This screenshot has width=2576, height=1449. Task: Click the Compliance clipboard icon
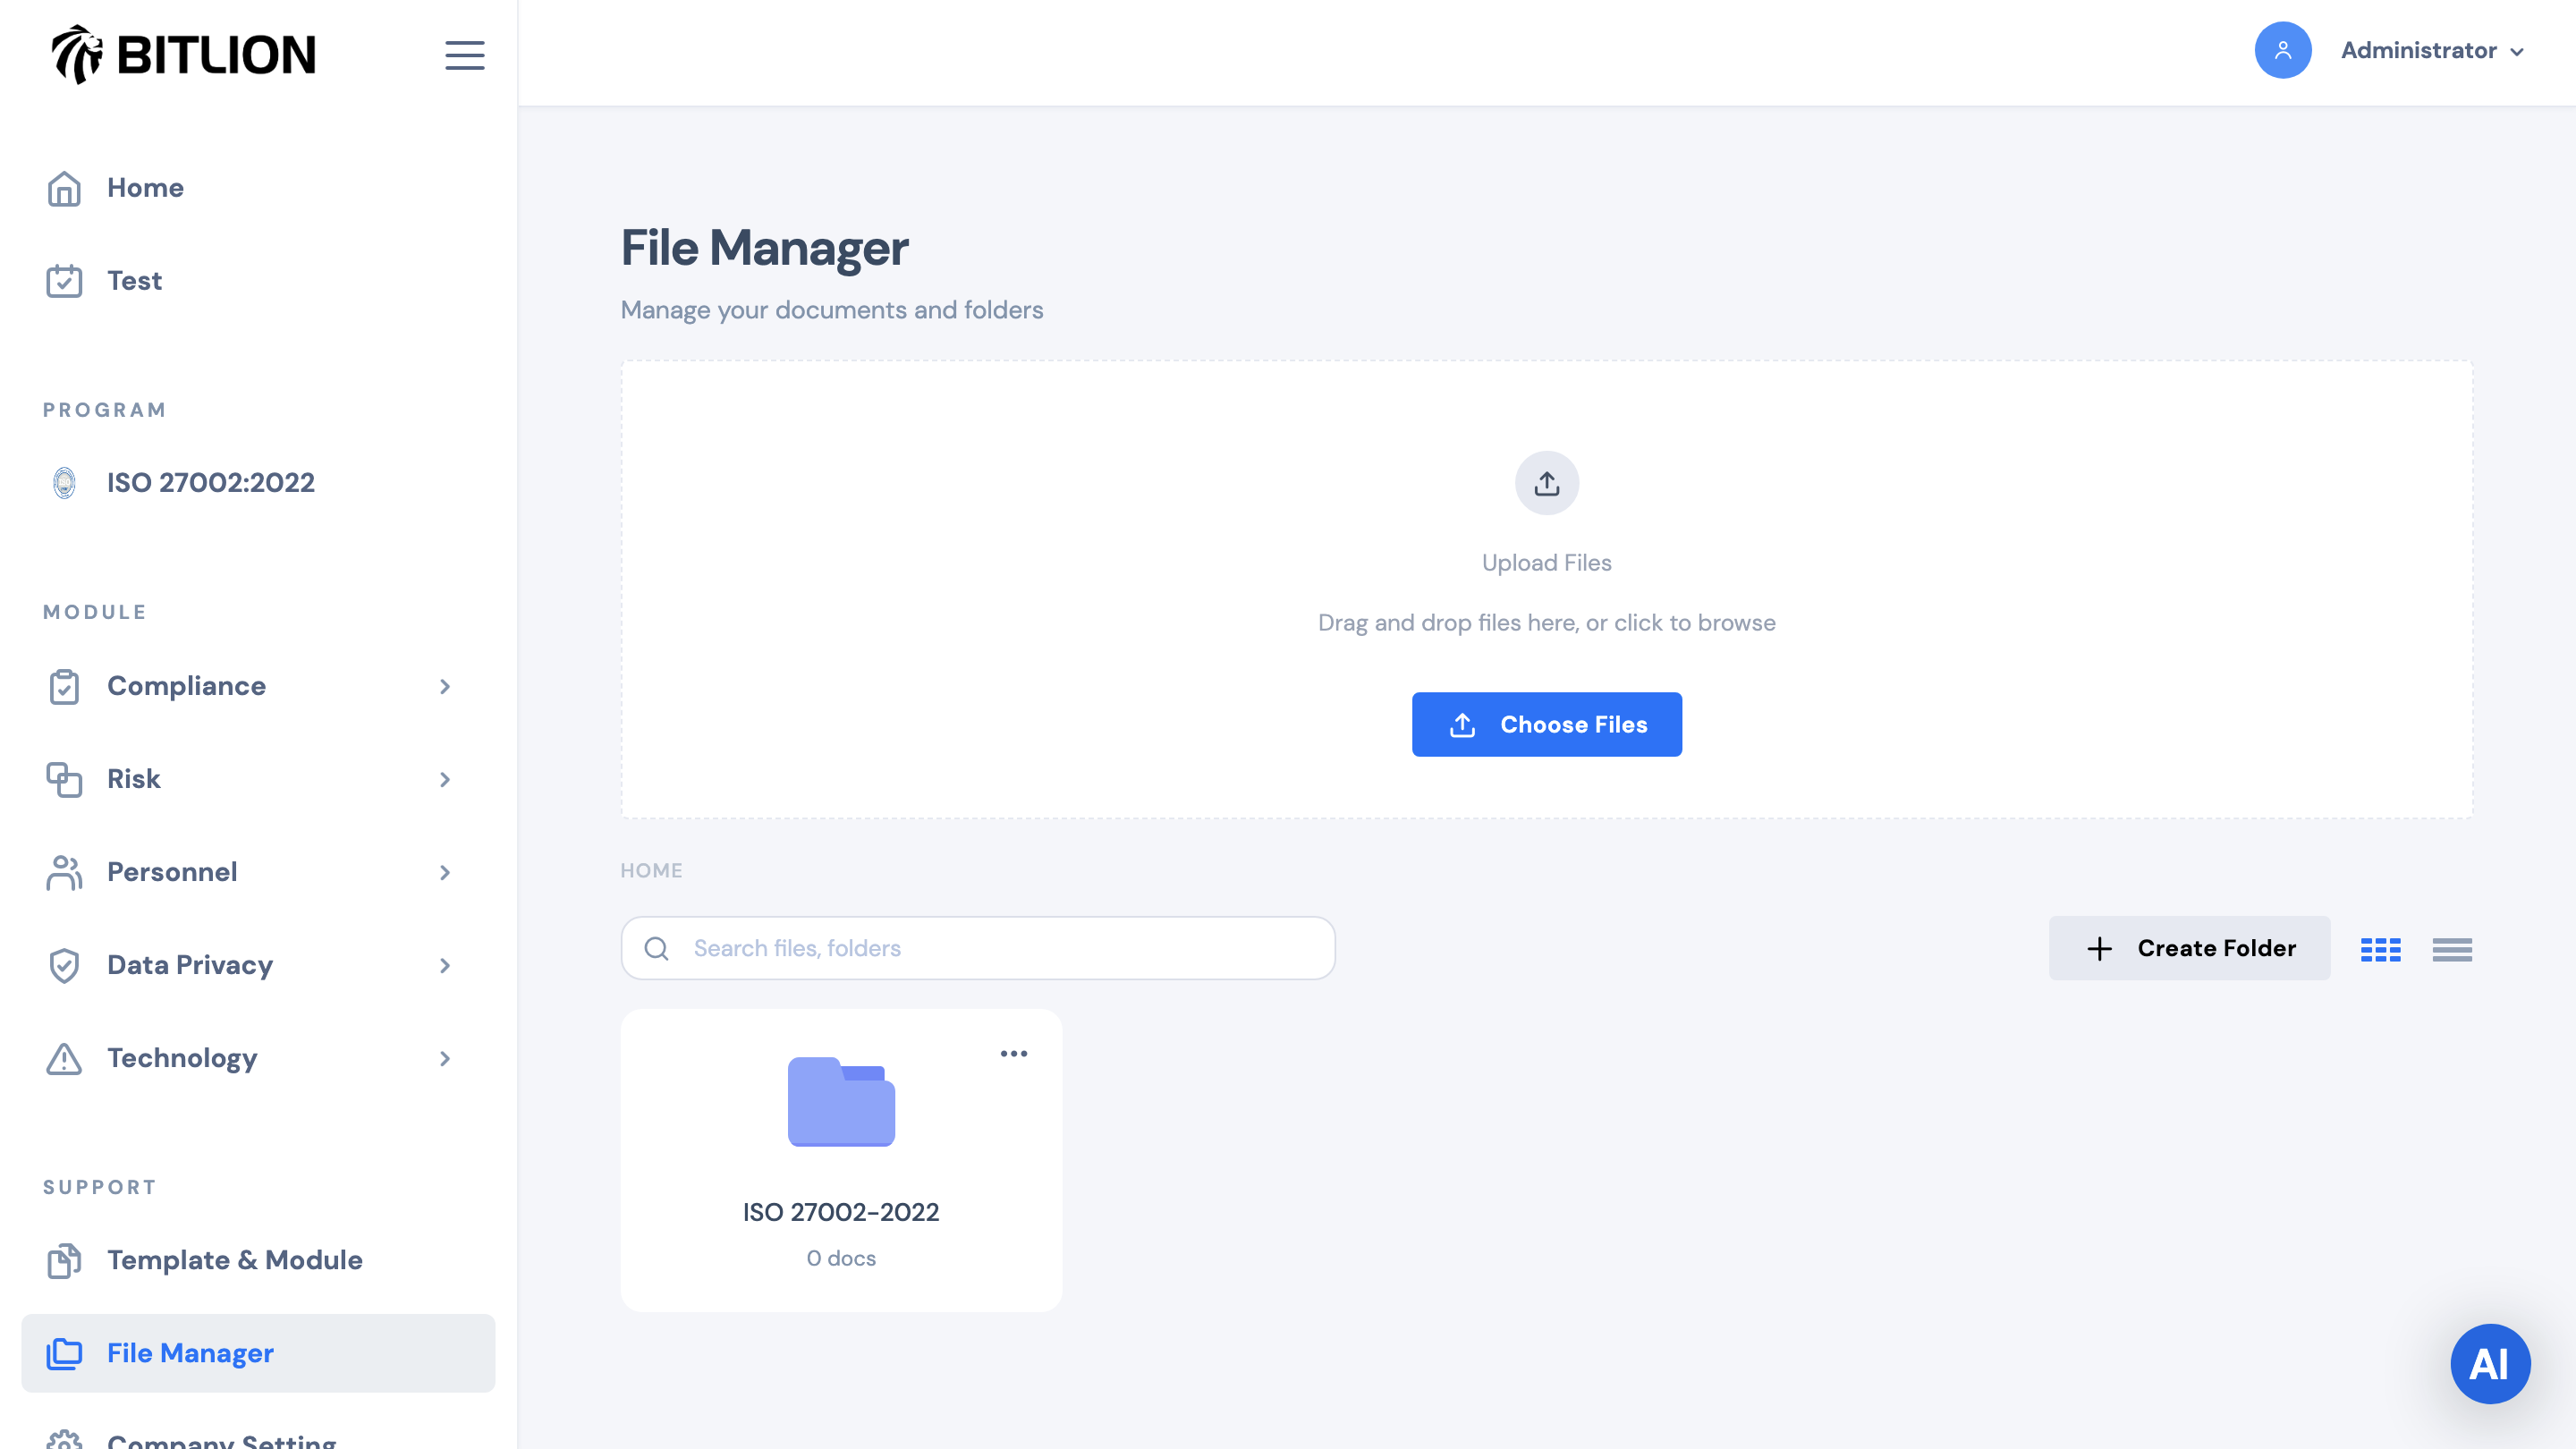[64, 686]
